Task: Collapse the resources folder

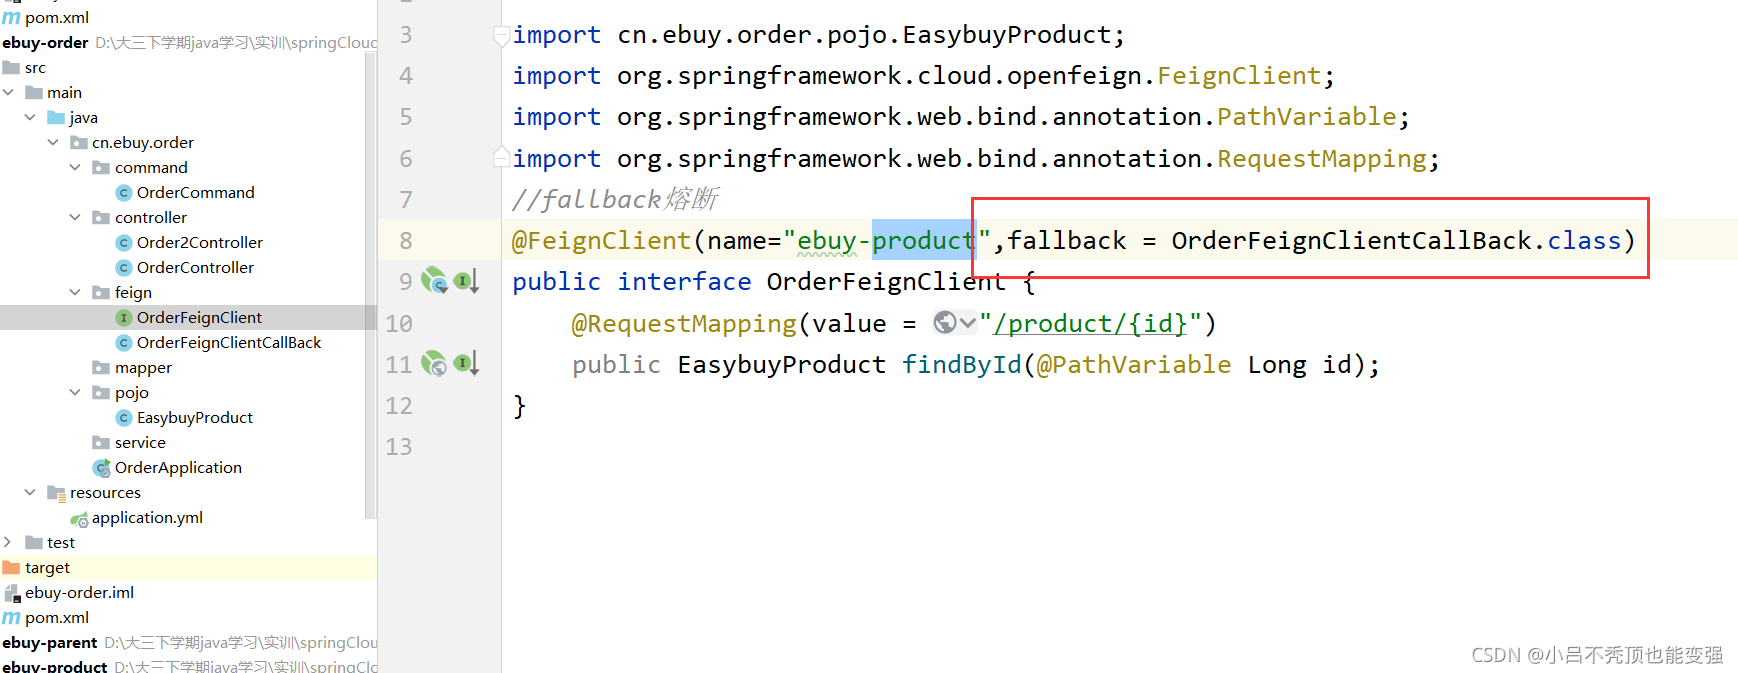Action: pyautogui.click(x=30, y=492)
